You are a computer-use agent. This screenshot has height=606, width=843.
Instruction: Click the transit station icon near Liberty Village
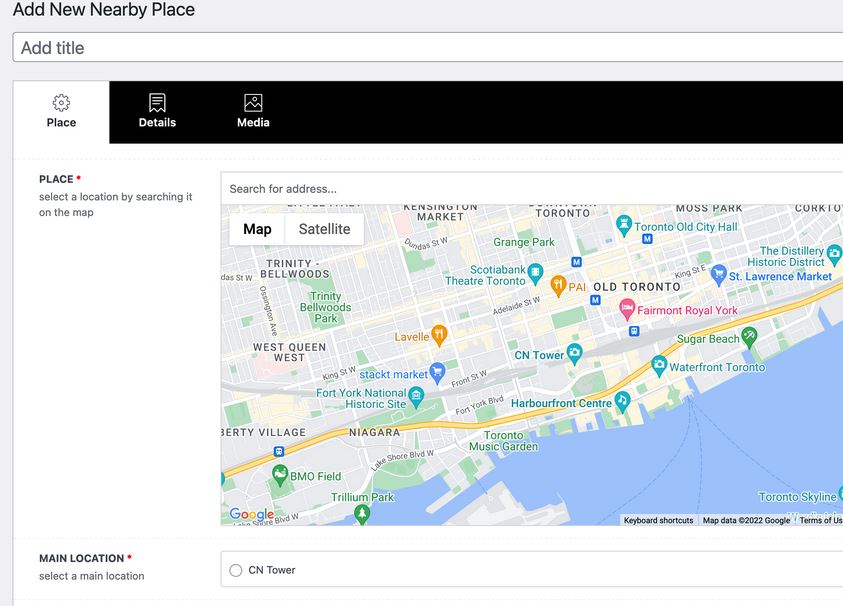tap(279, 451)
